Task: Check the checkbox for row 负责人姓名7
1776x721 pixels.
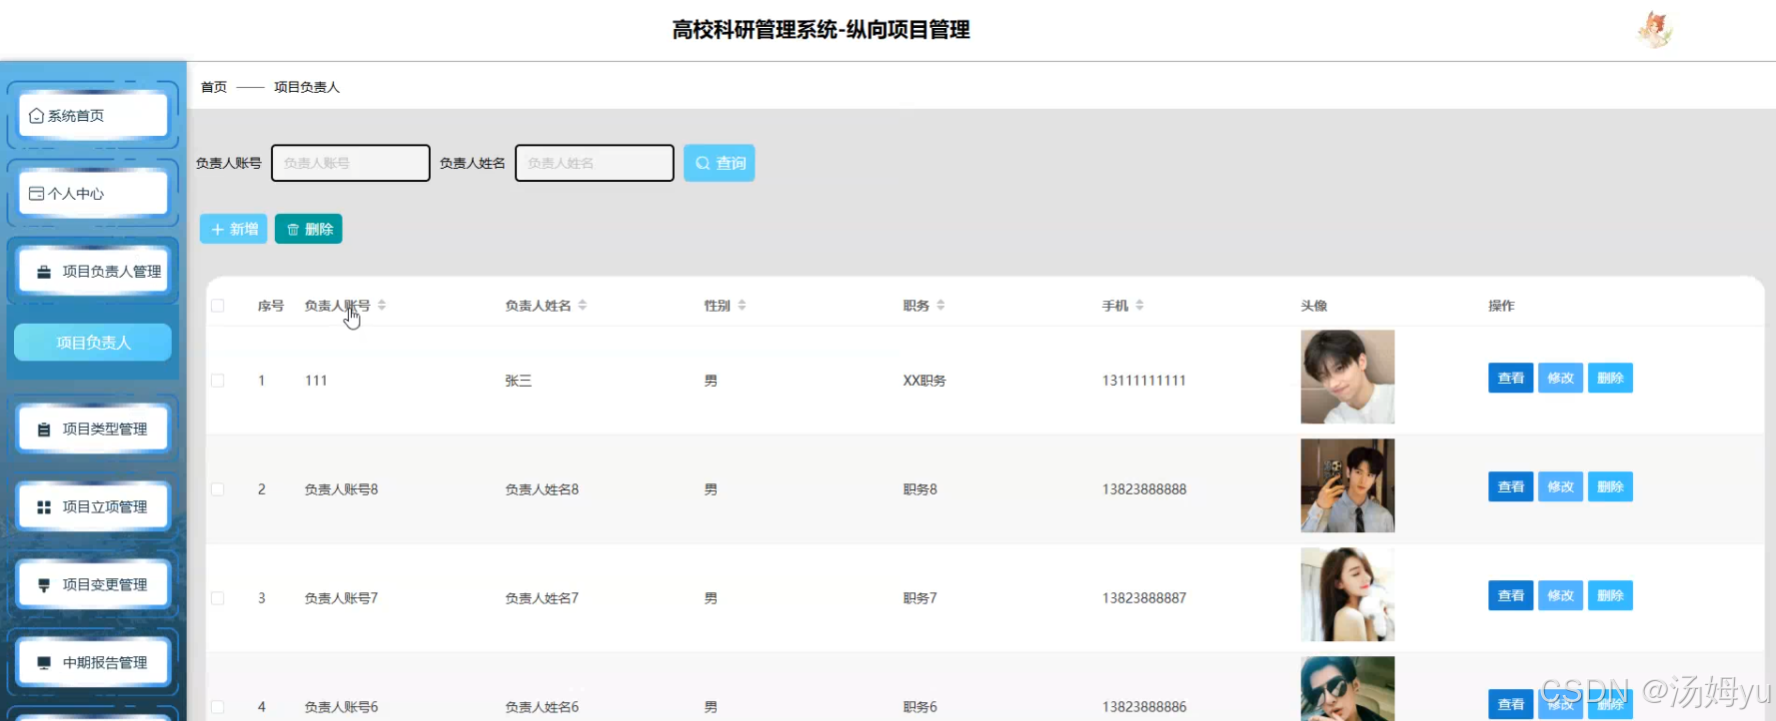Action: coord(218,598)
